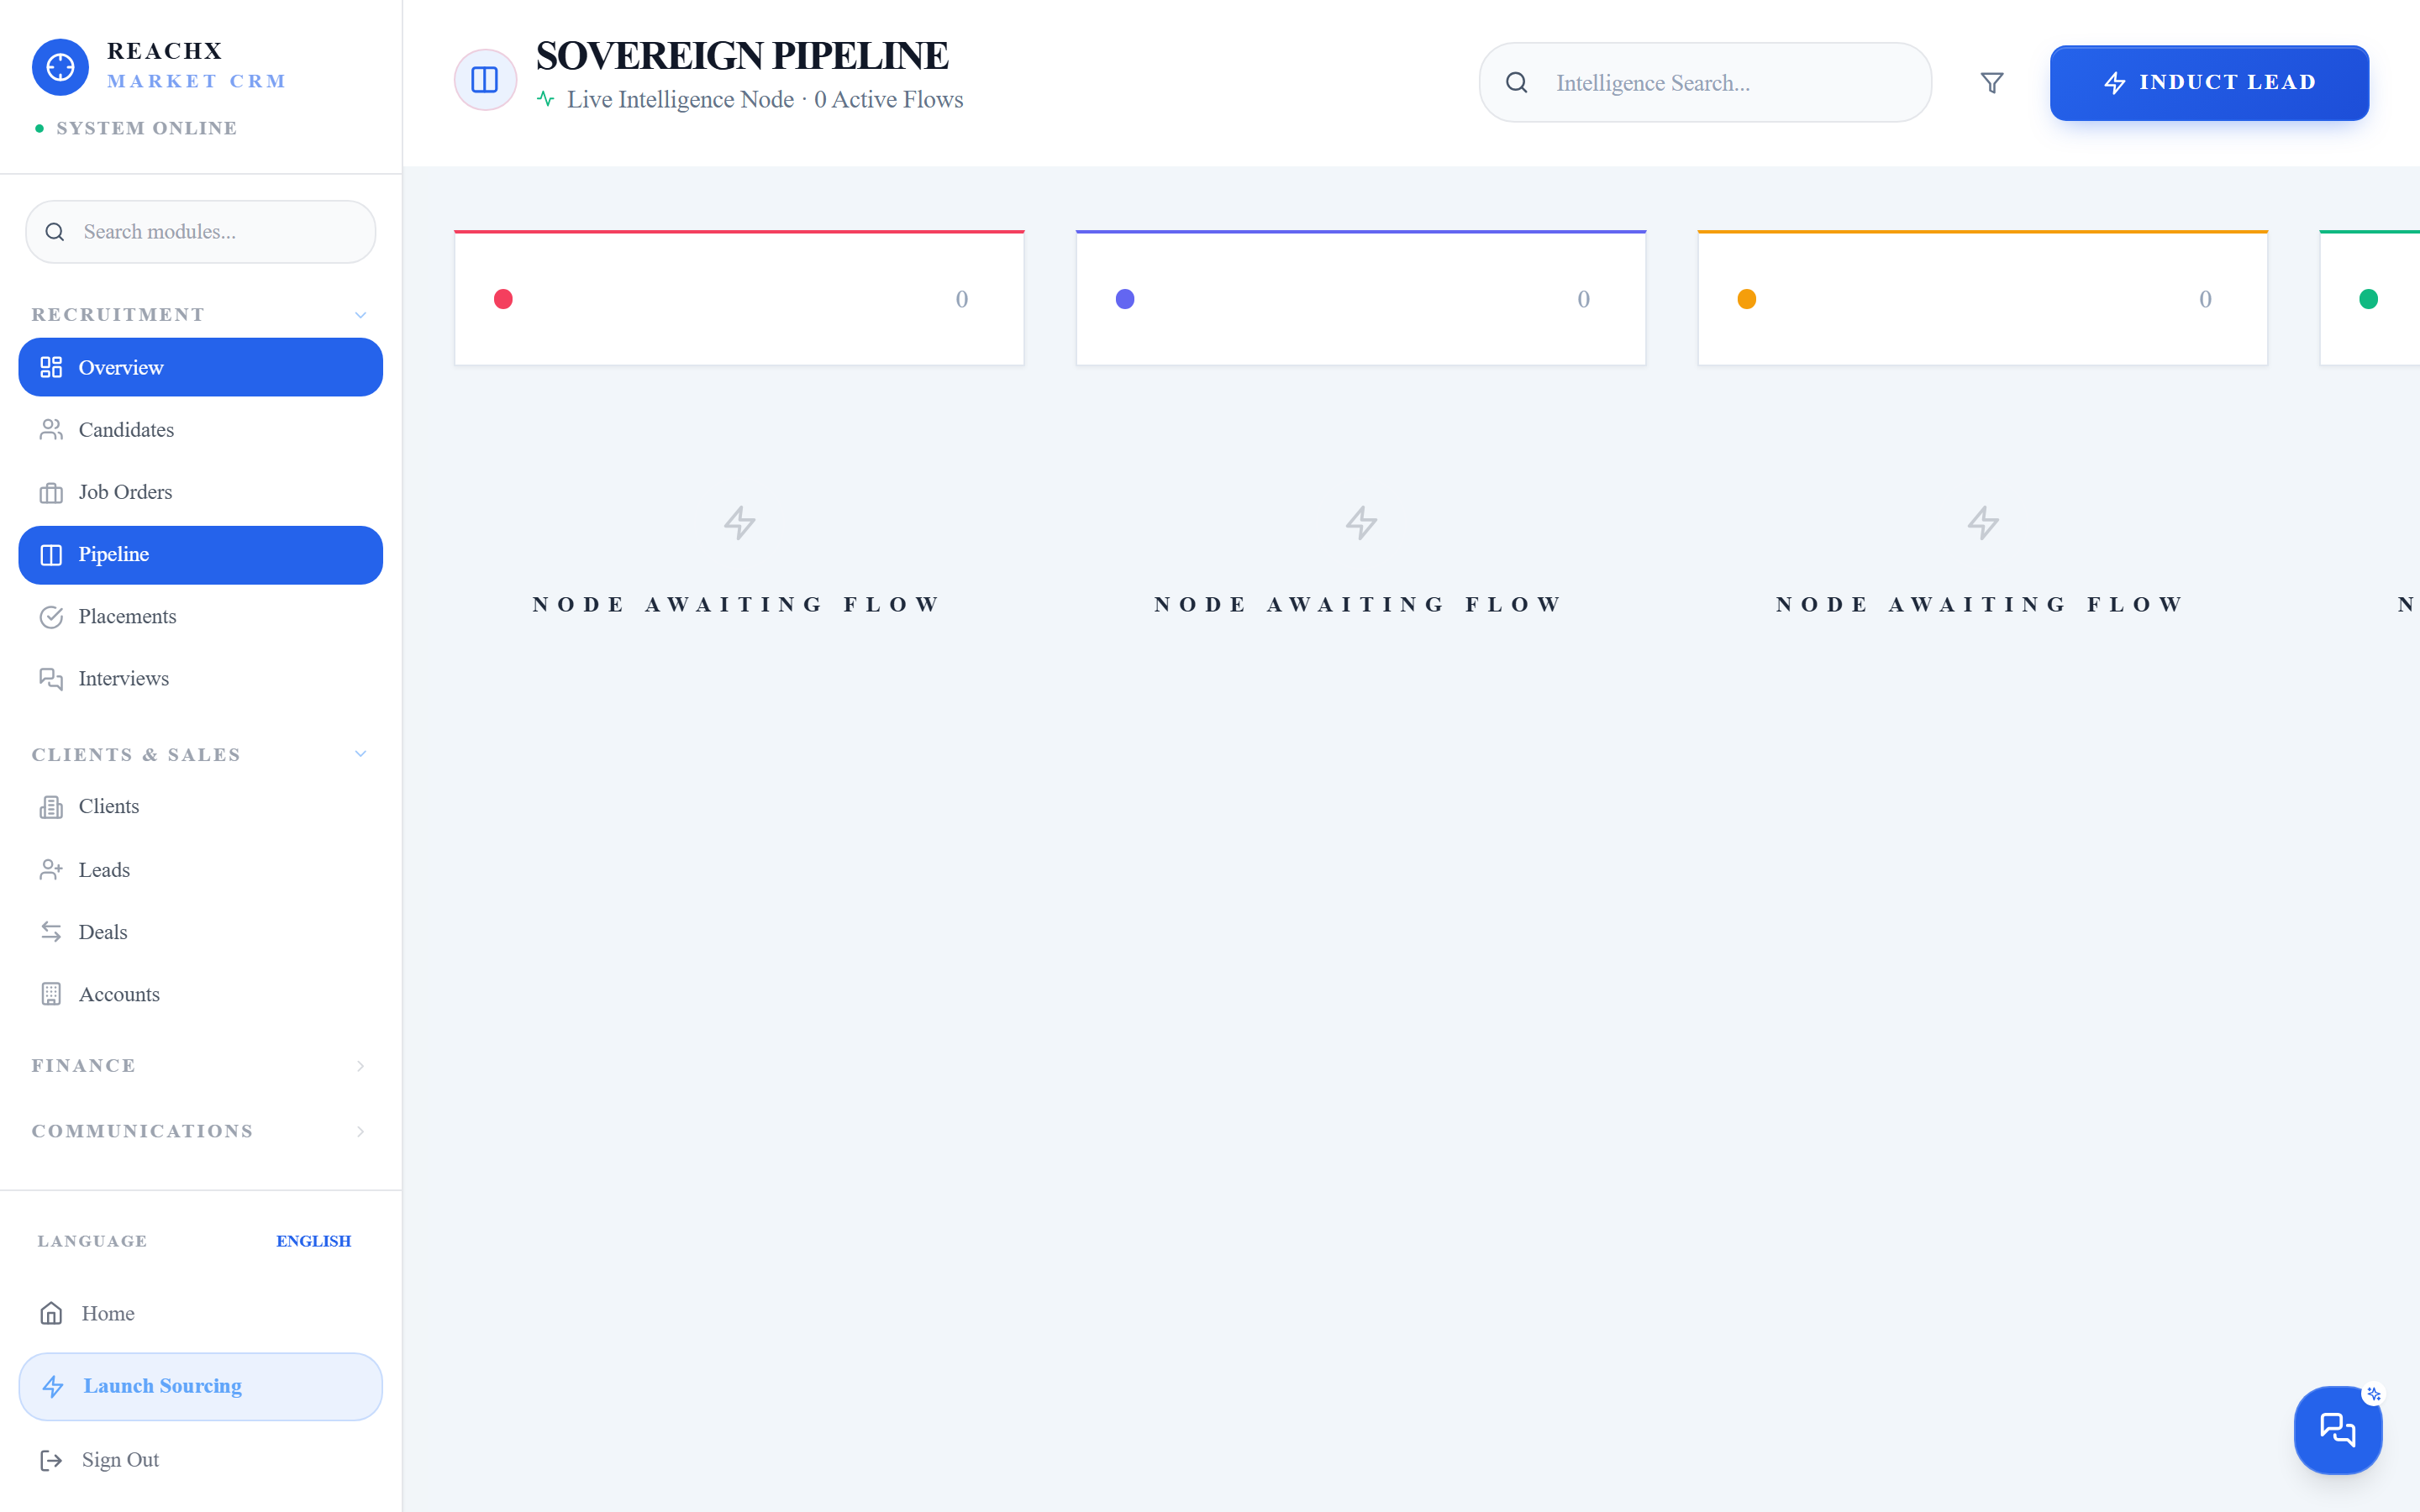Click the live activity pulse icon

(546, 99)
